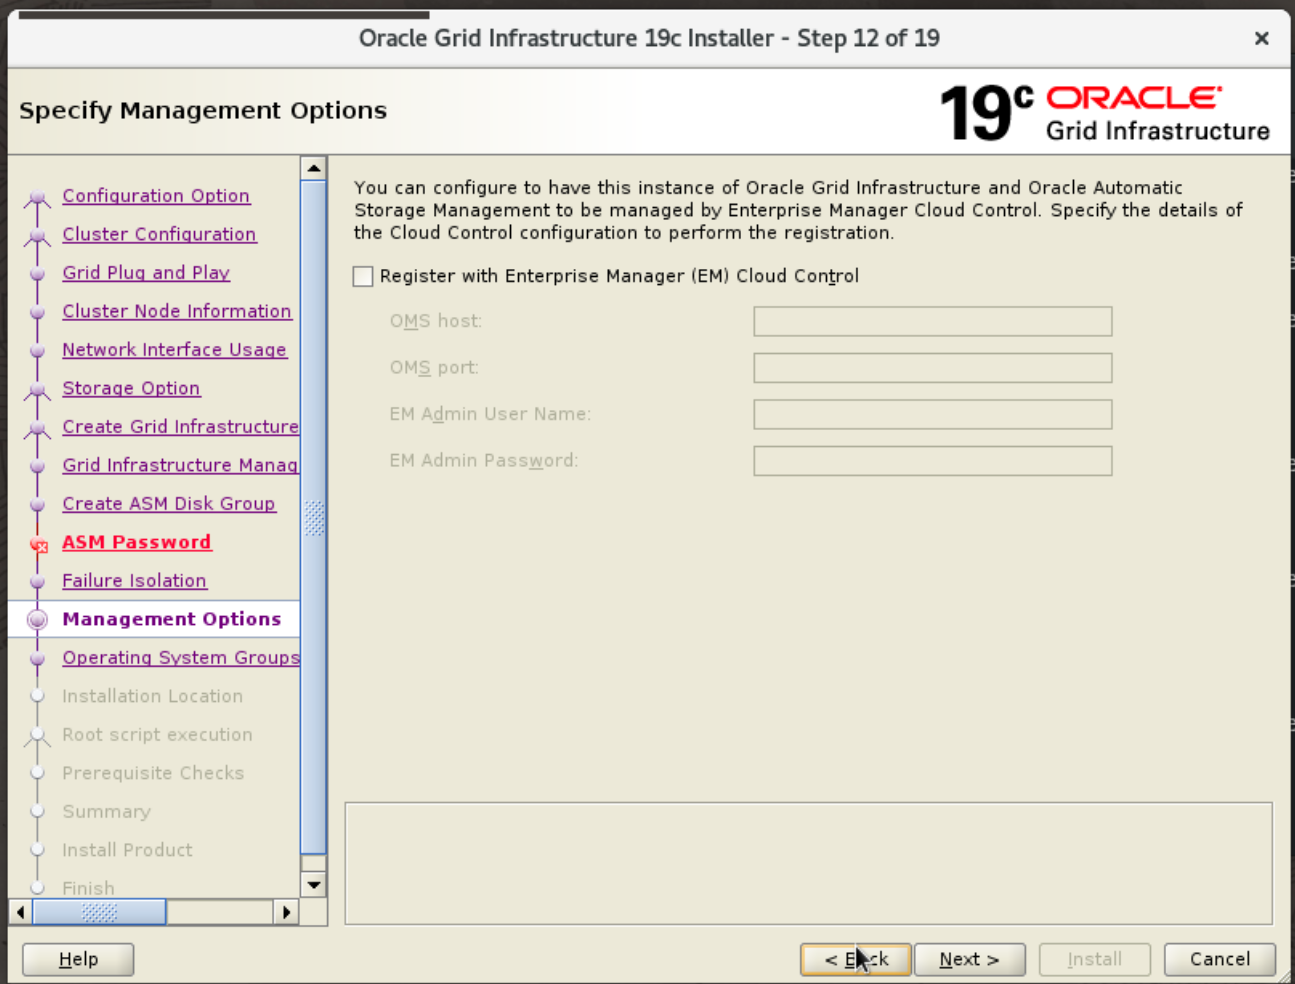The image size is (1295, 984).
Task: Enable Register with Enterprise Manager Cloud Control
Action: pyautogui.click(x=363, y=277)
